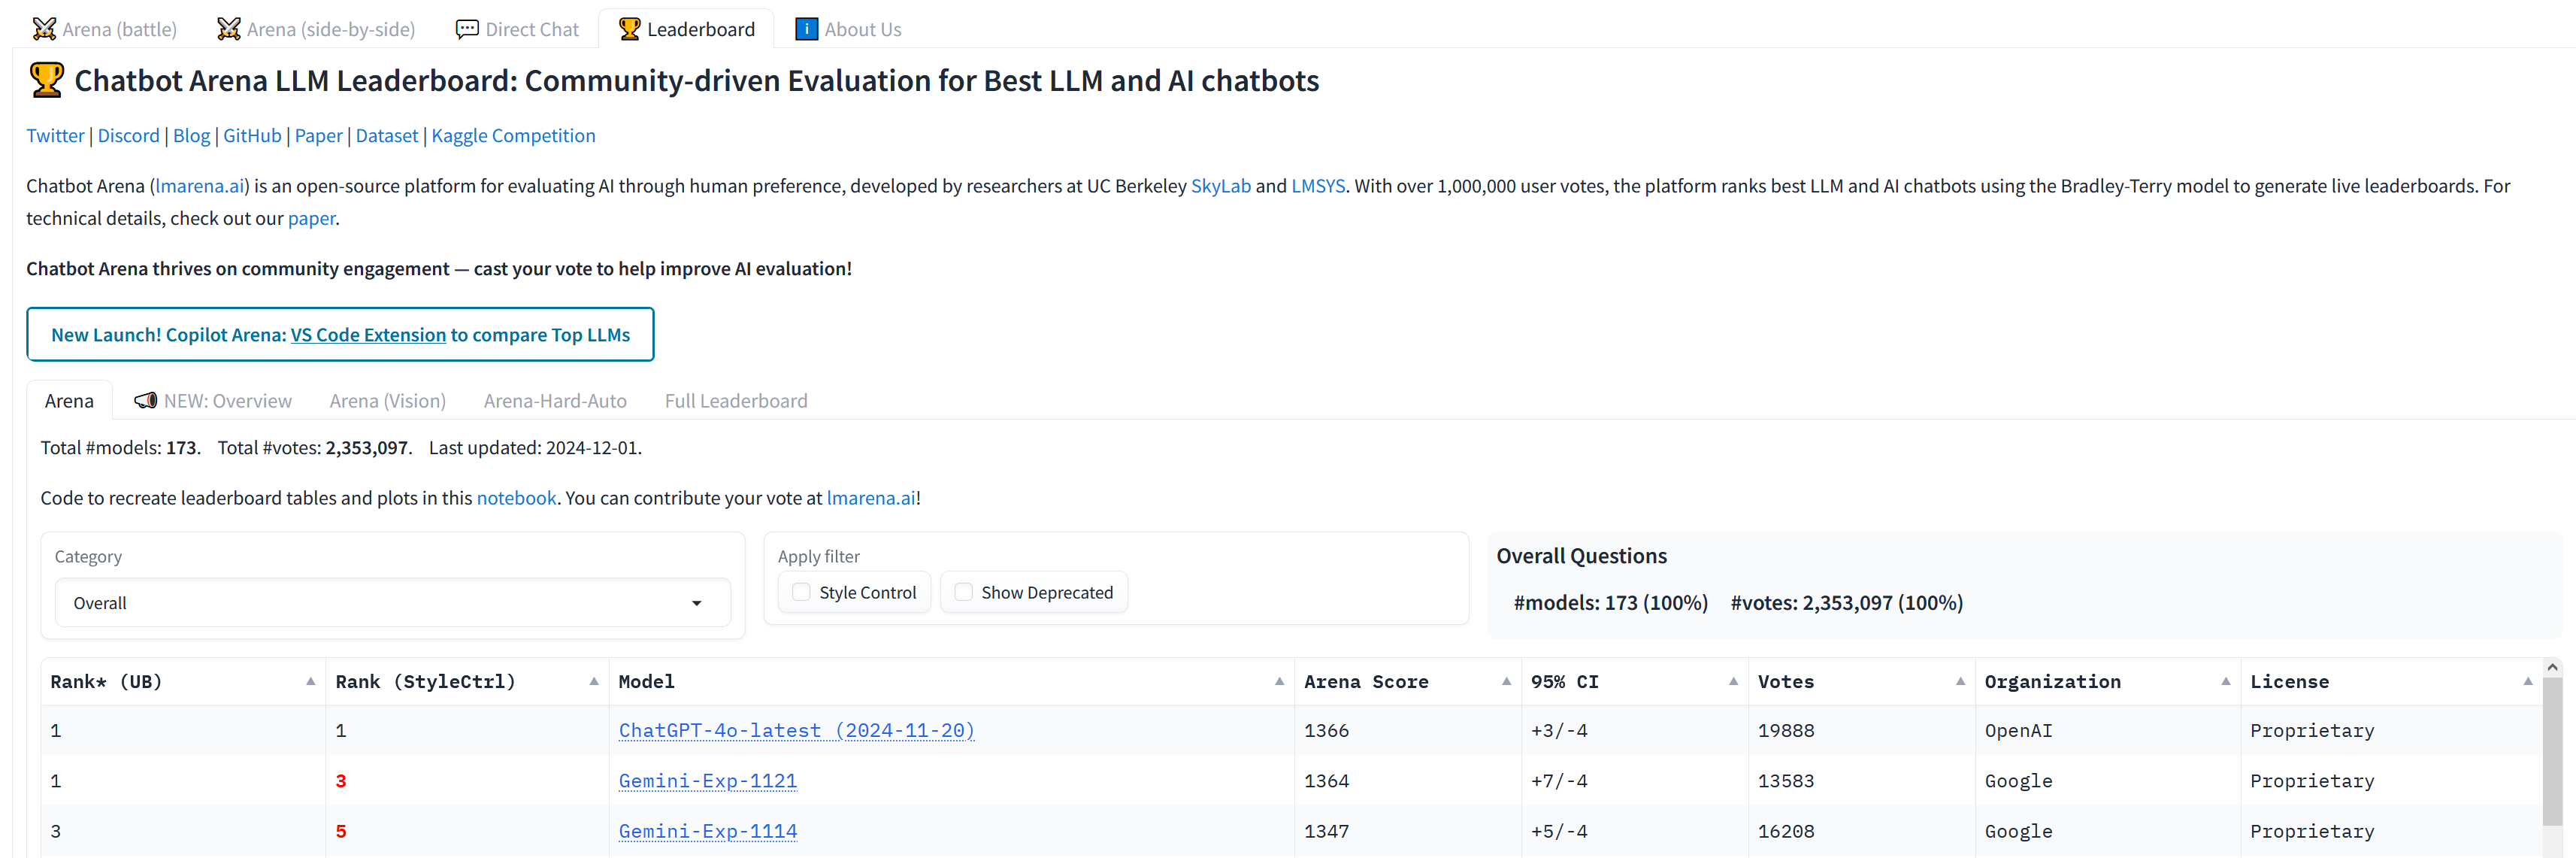Click Votes cell 19888
2576x858 pixels.
(x=1861, y=730)
